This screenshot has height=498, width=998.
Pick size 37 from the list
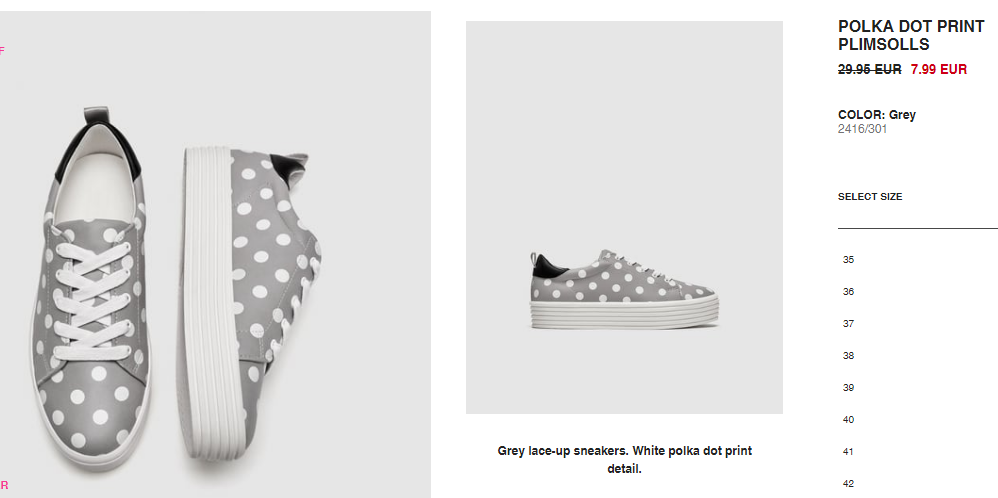click(x=848, y=324)
